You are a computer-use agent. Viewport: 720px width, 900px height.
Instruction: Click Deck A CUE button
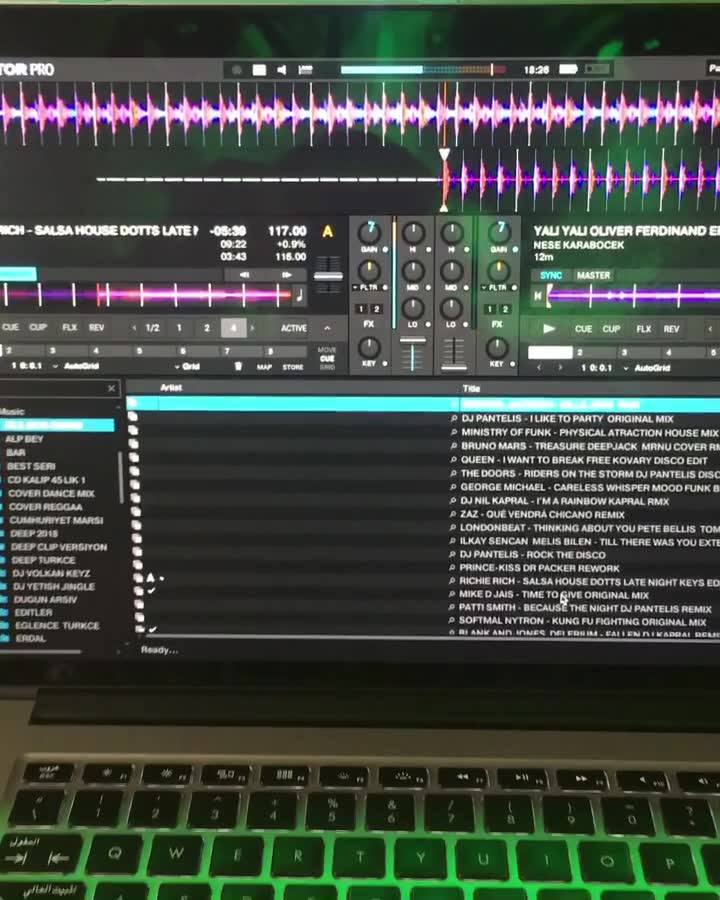point(10,327)
